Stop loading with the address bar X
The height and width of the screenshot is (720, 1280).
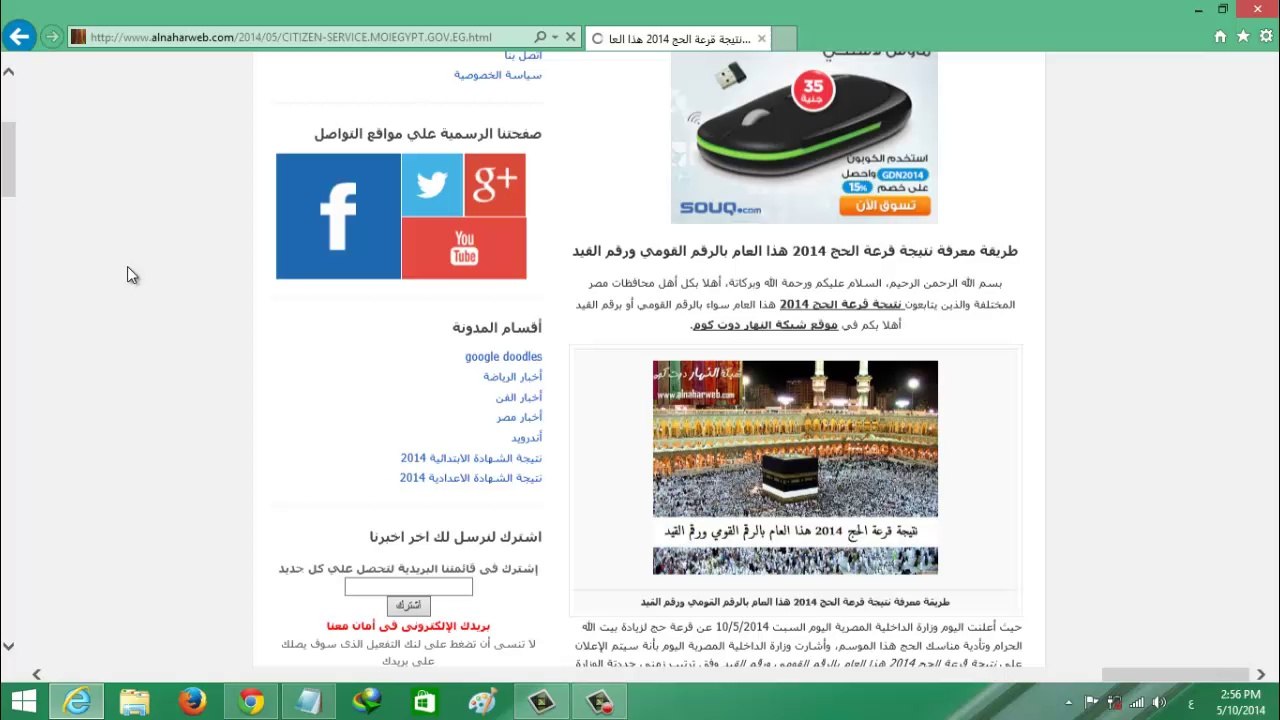pyautogui.click(x=570, y=37)
